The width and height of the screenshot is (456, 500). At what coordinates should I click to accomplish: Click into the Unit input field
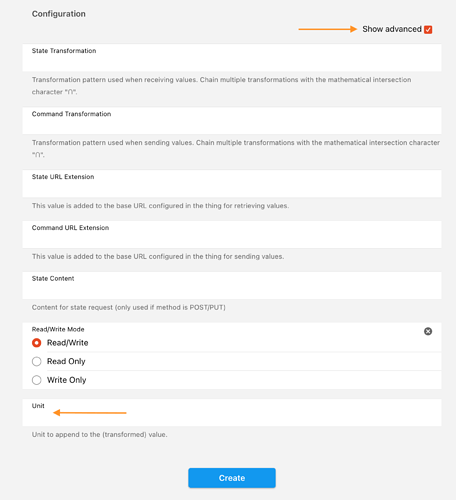[x=232, y=413]
